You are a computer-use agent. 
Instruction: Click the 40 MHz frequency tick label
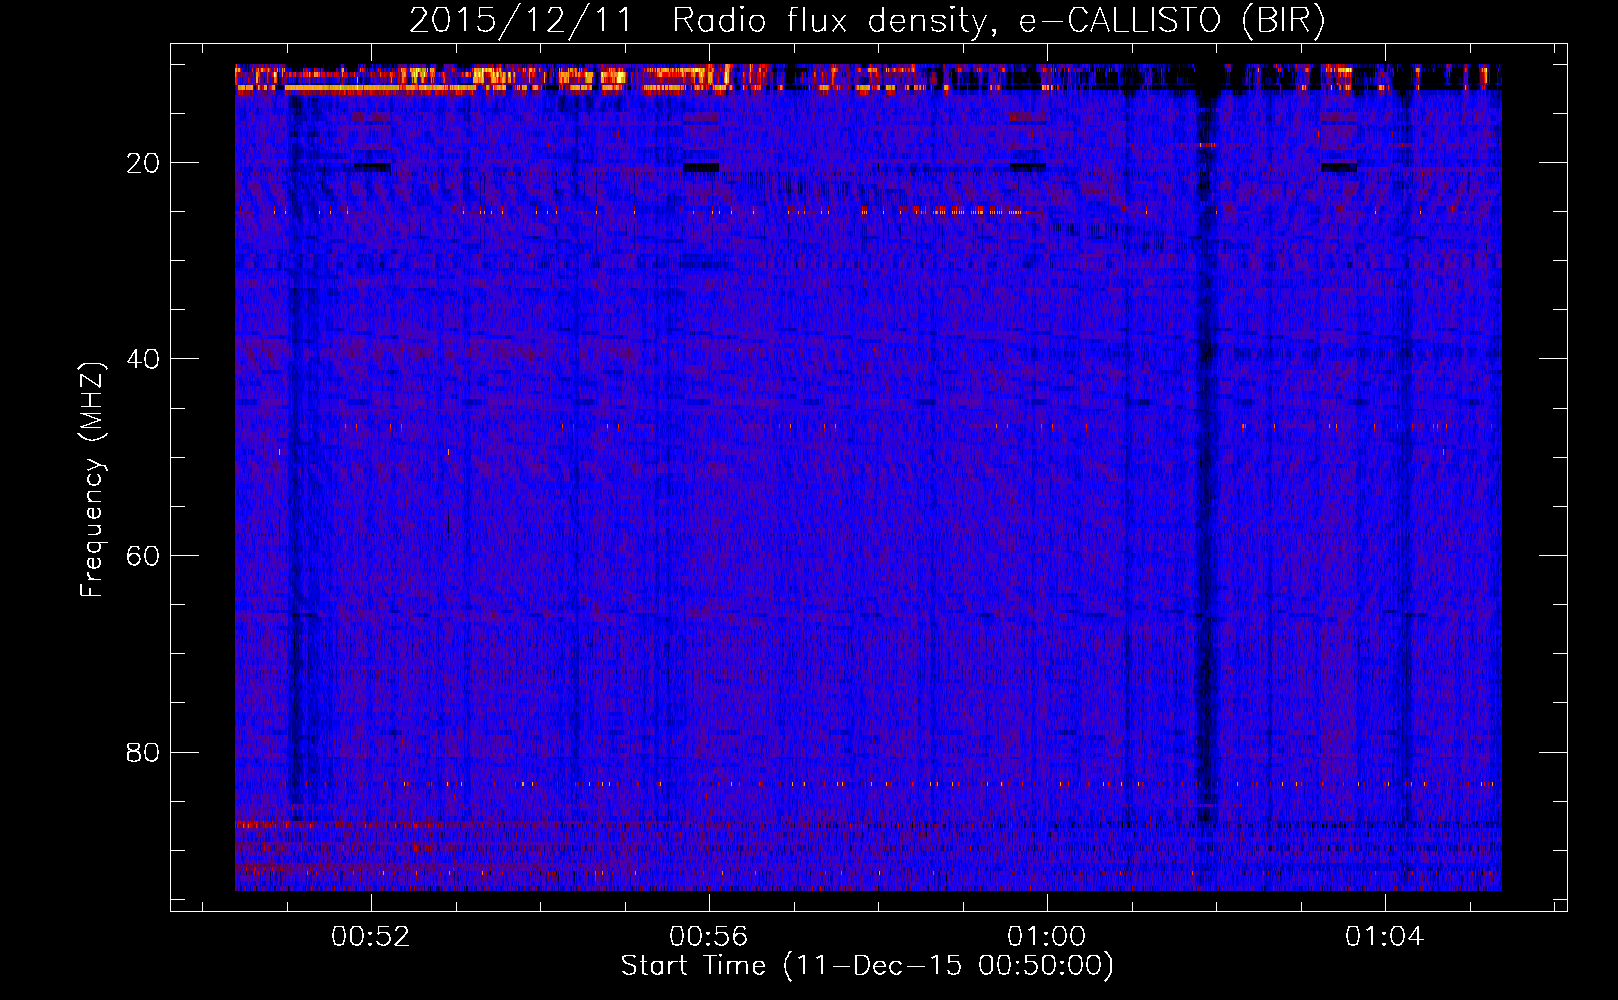(144, 359)
